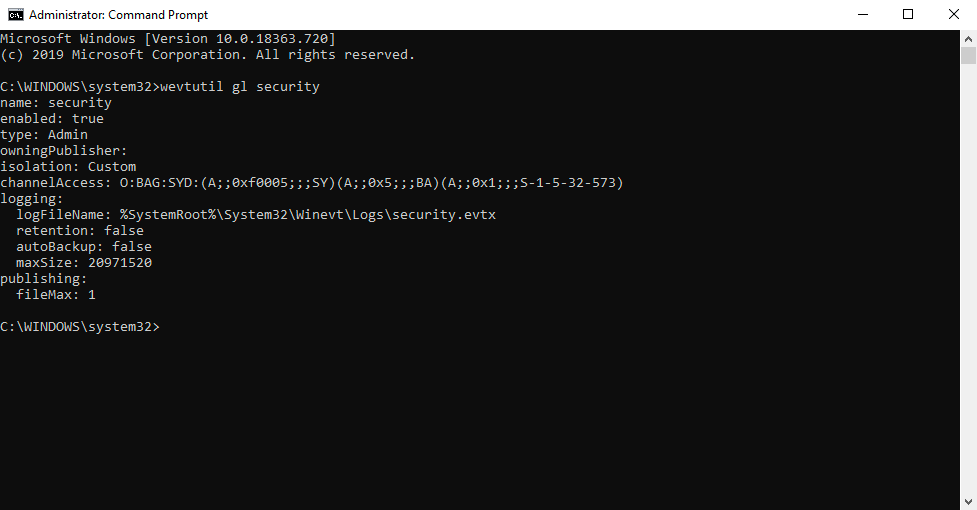
Task: Minimize the Command Prompt window
Action: [862, 14]
